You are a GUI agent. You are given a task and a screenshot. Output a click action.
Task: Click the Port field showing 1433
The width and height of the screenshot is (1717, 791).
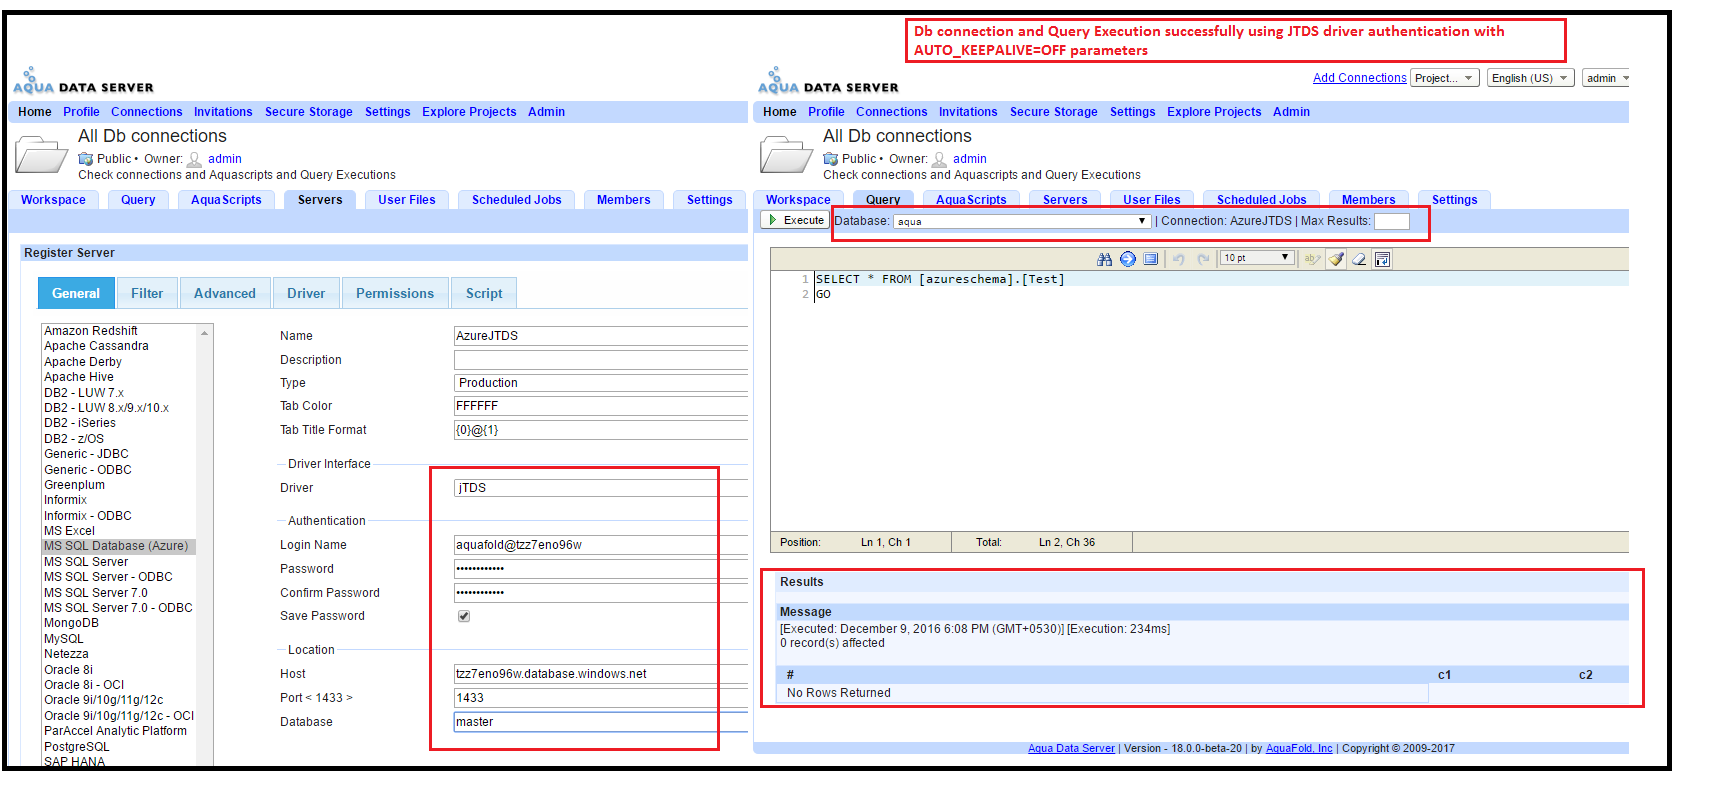pos(601,698)
